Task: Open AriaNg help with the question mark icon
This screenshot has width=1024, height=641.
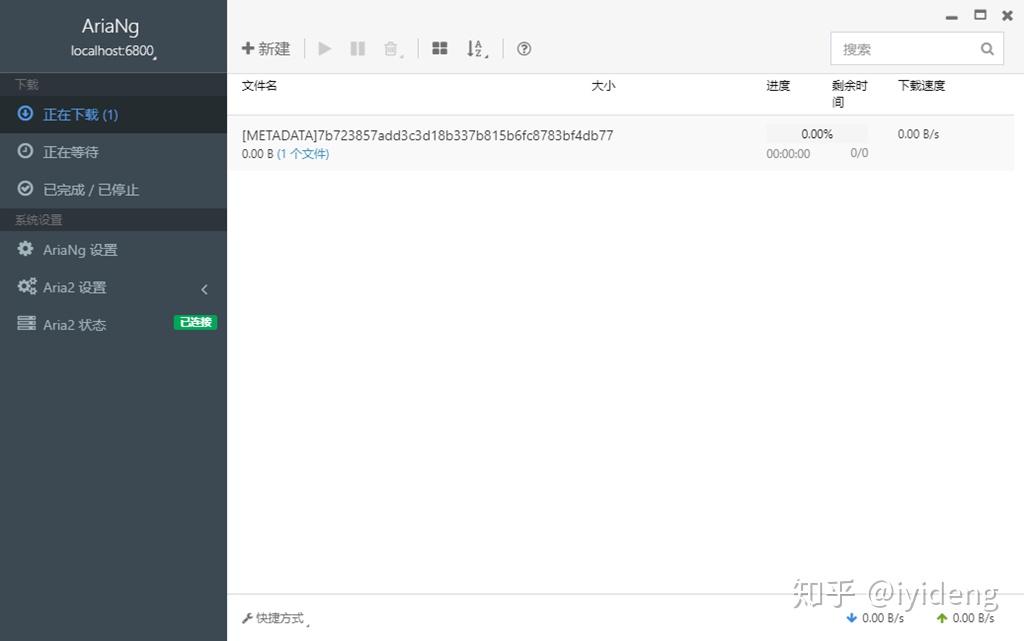Action: [x=523, y=48]
